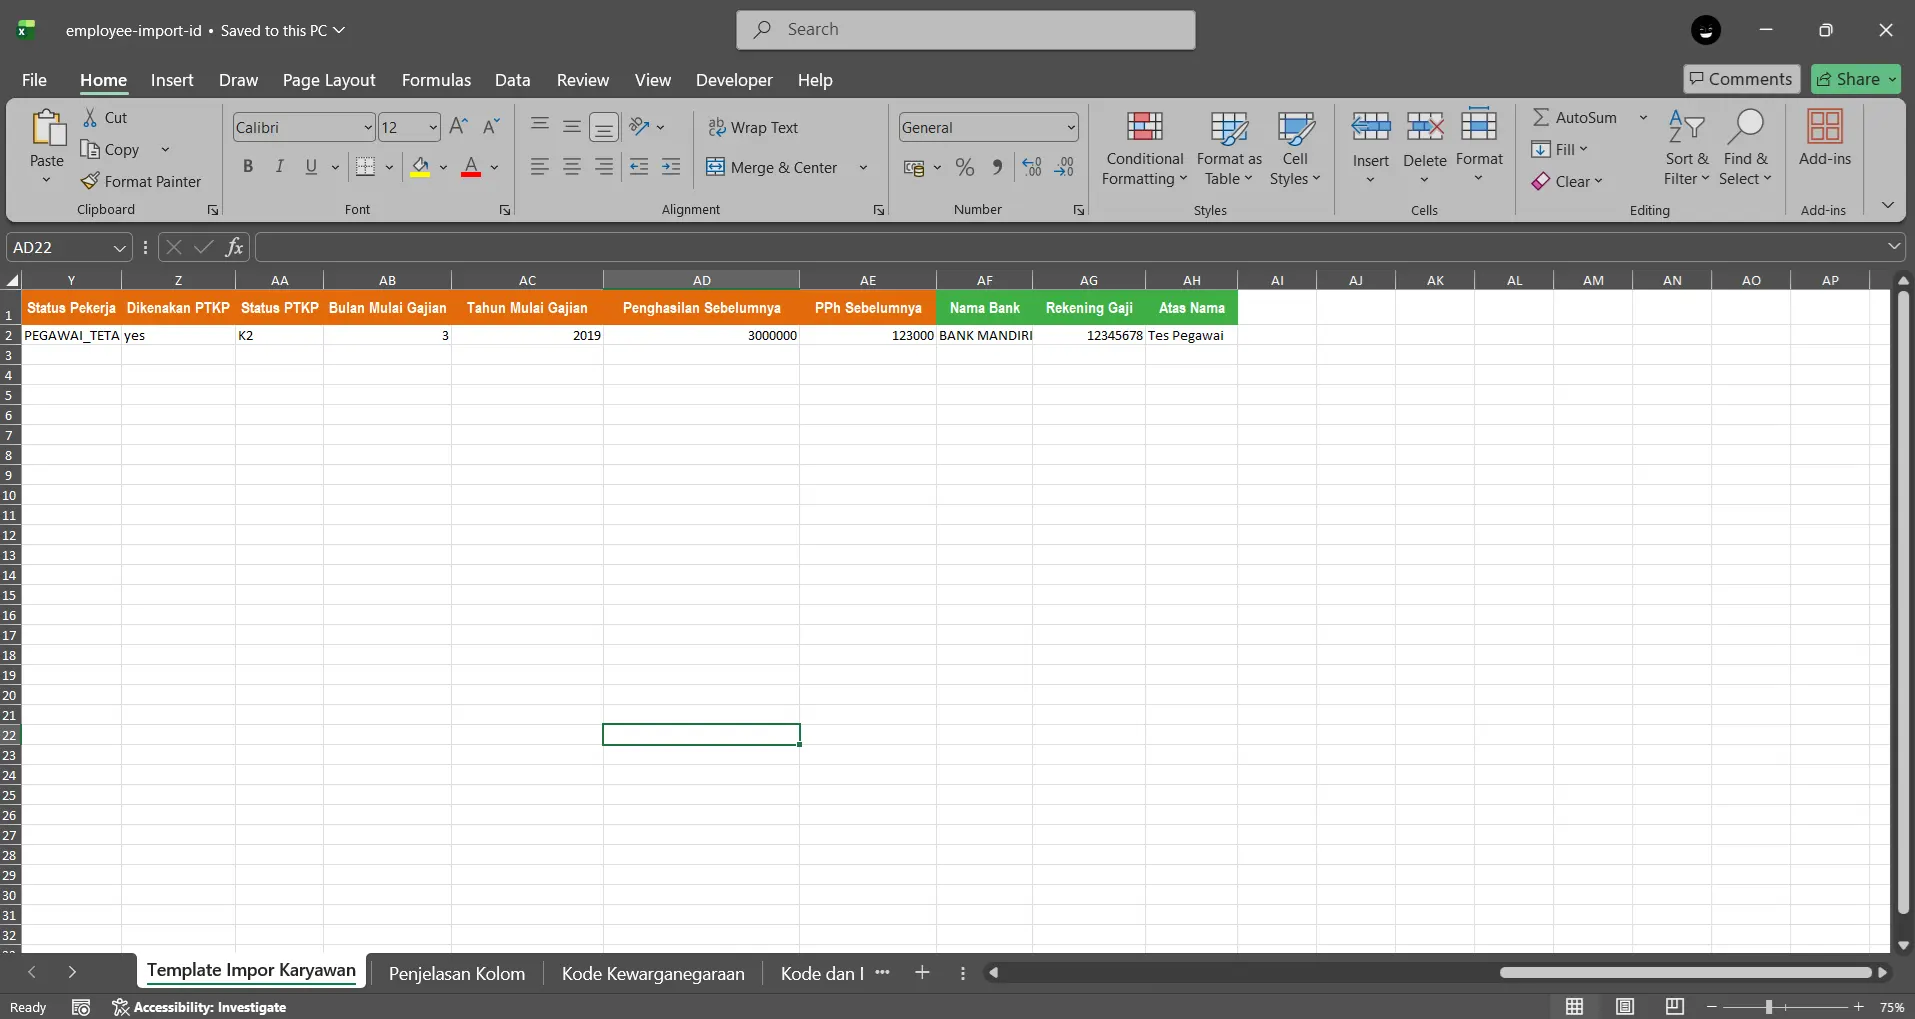Toggle center alignment
Screen dimensions: 1915x1019
[572, 166]
